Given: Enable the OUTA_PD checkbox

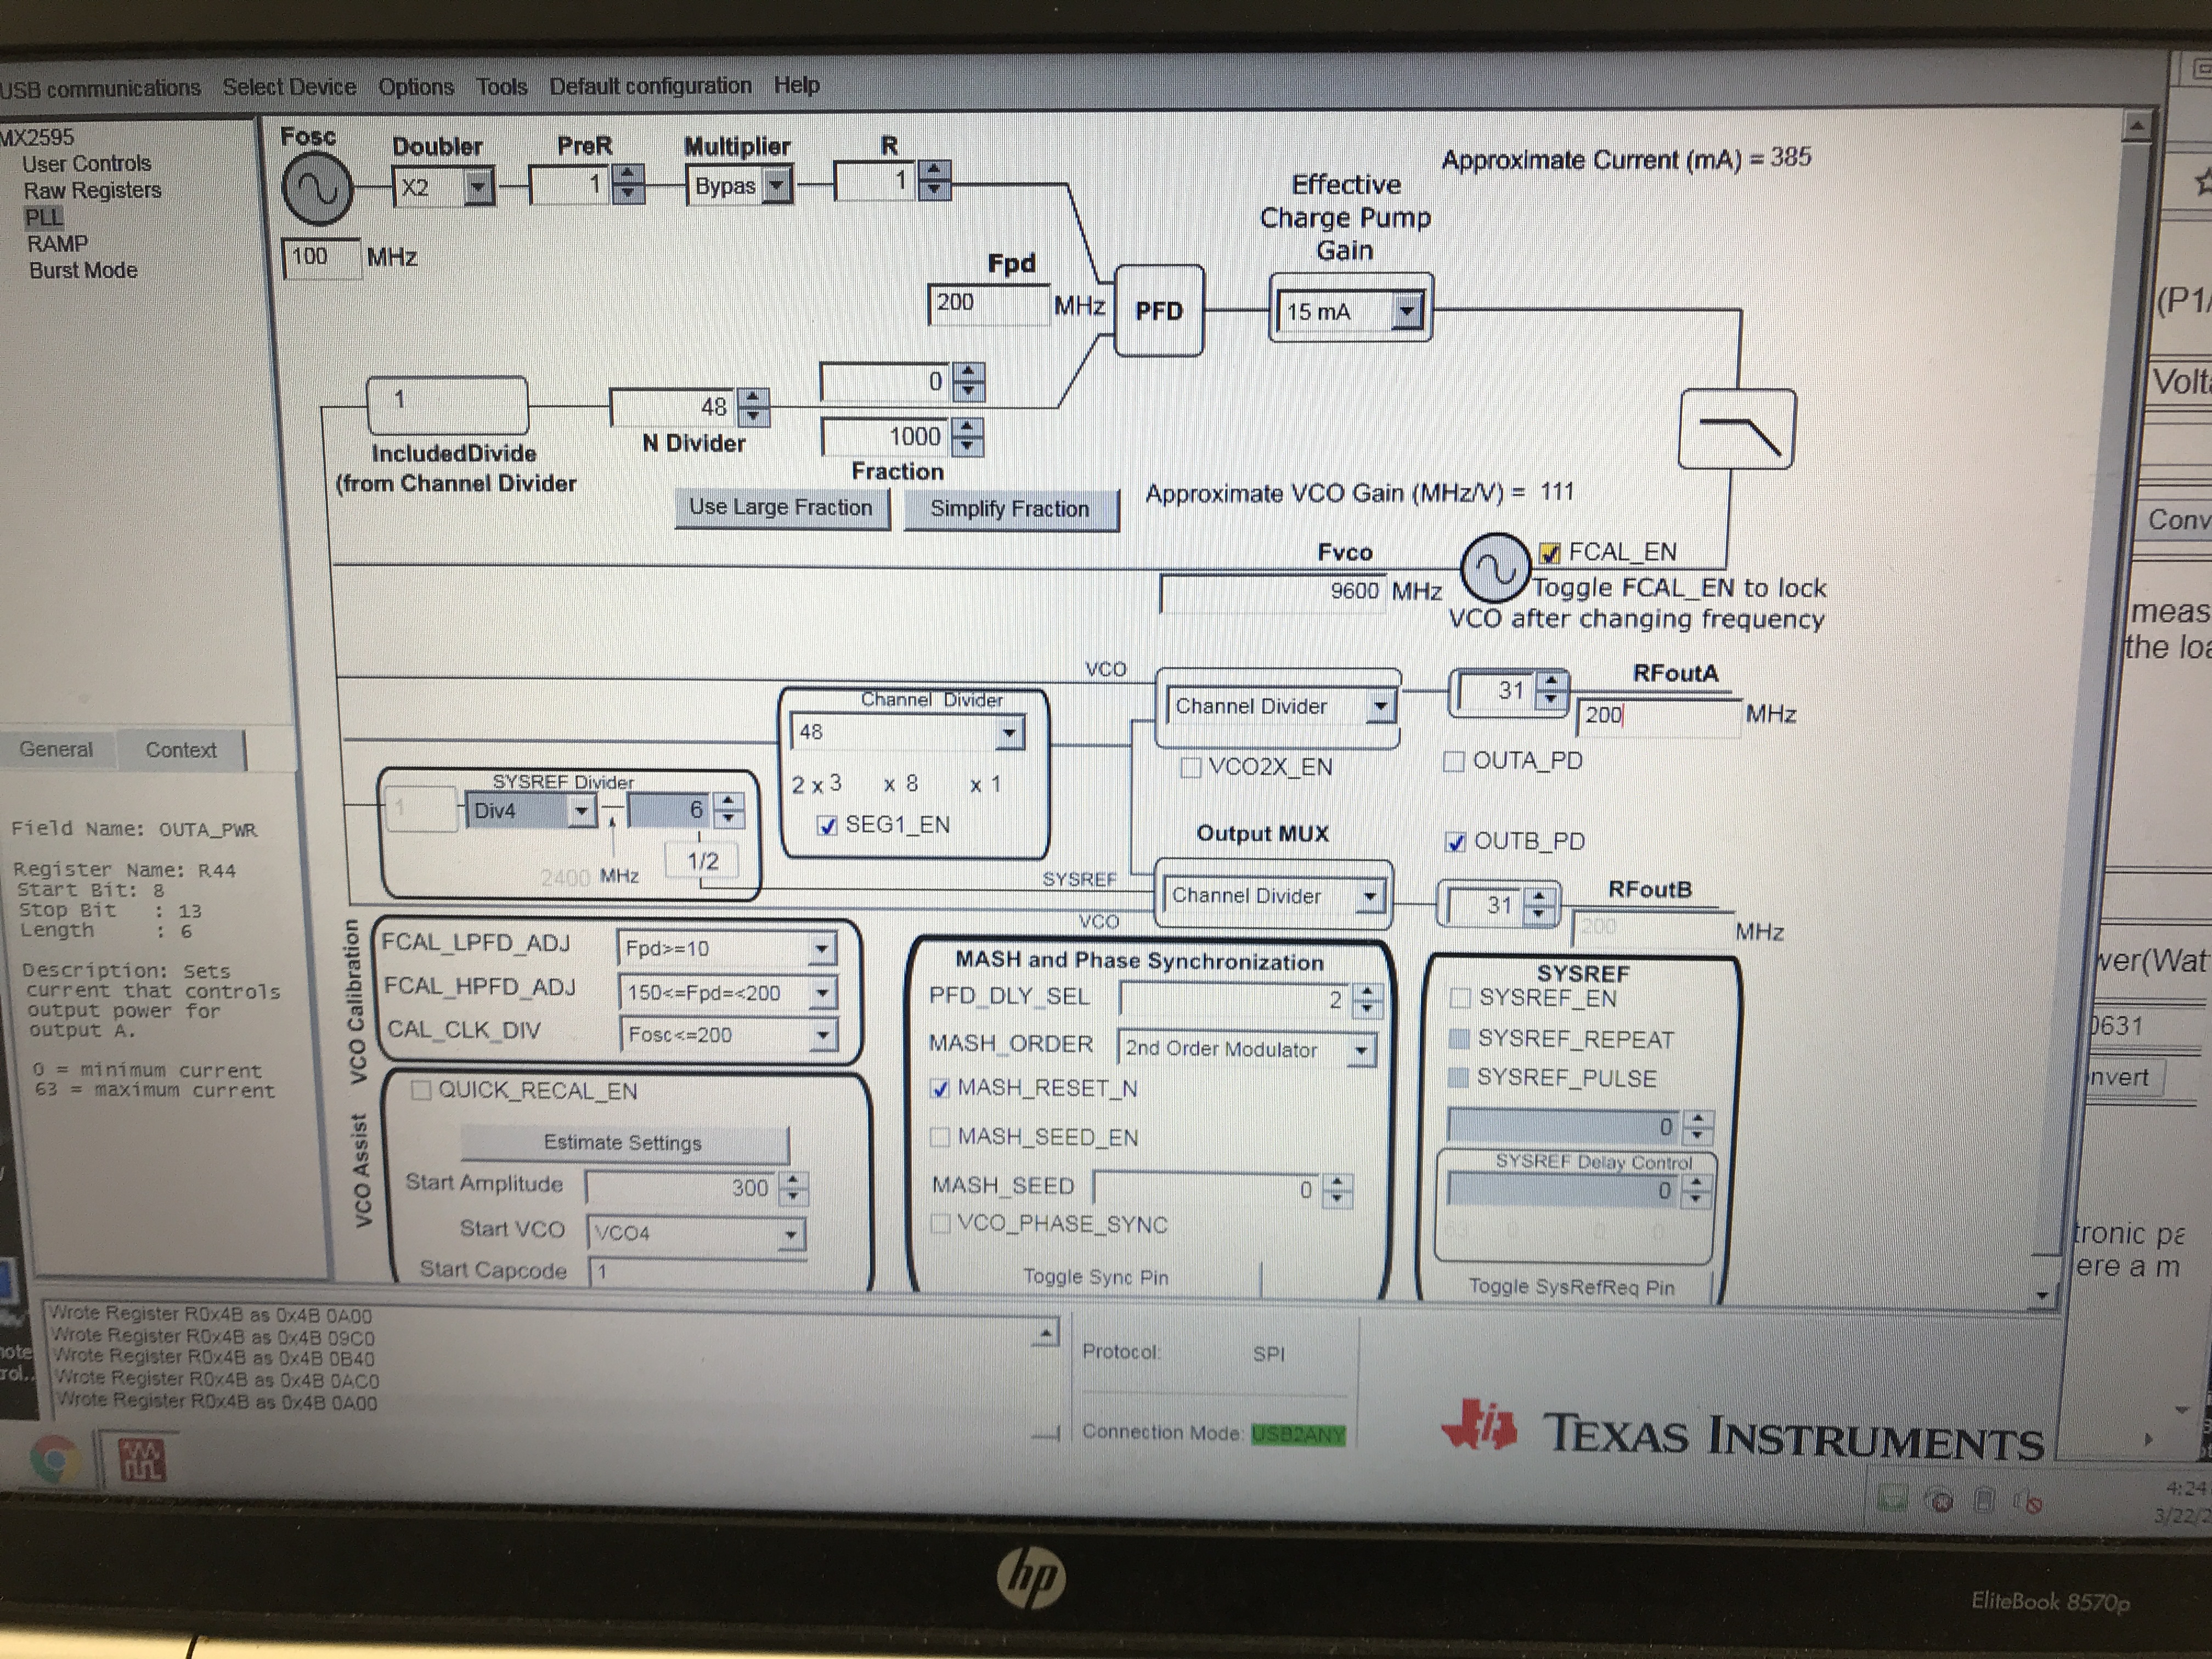Looking at the screenshot, I should (1454, 762).
